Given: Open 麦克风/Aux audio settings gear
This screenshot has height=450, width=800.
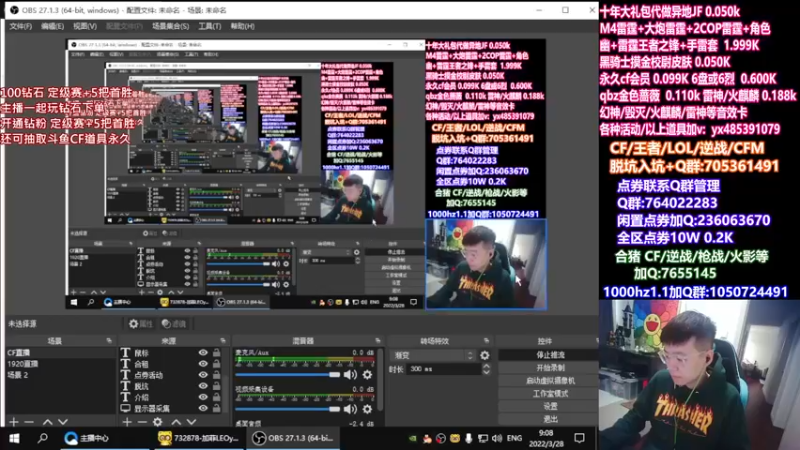Looking at the screenshot, I should (367, 374).
